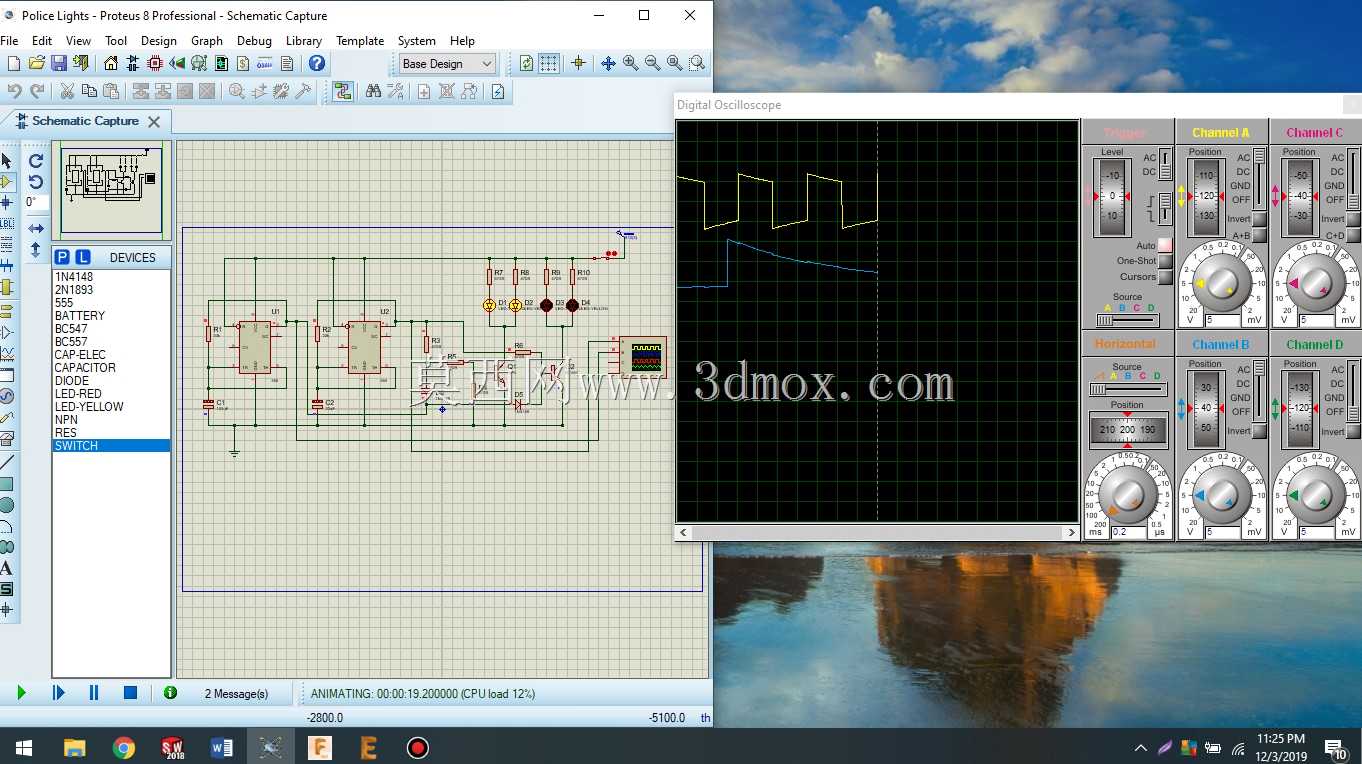Click the '2 Message(s)' status text
The image size is (1362, 764).
236,693
